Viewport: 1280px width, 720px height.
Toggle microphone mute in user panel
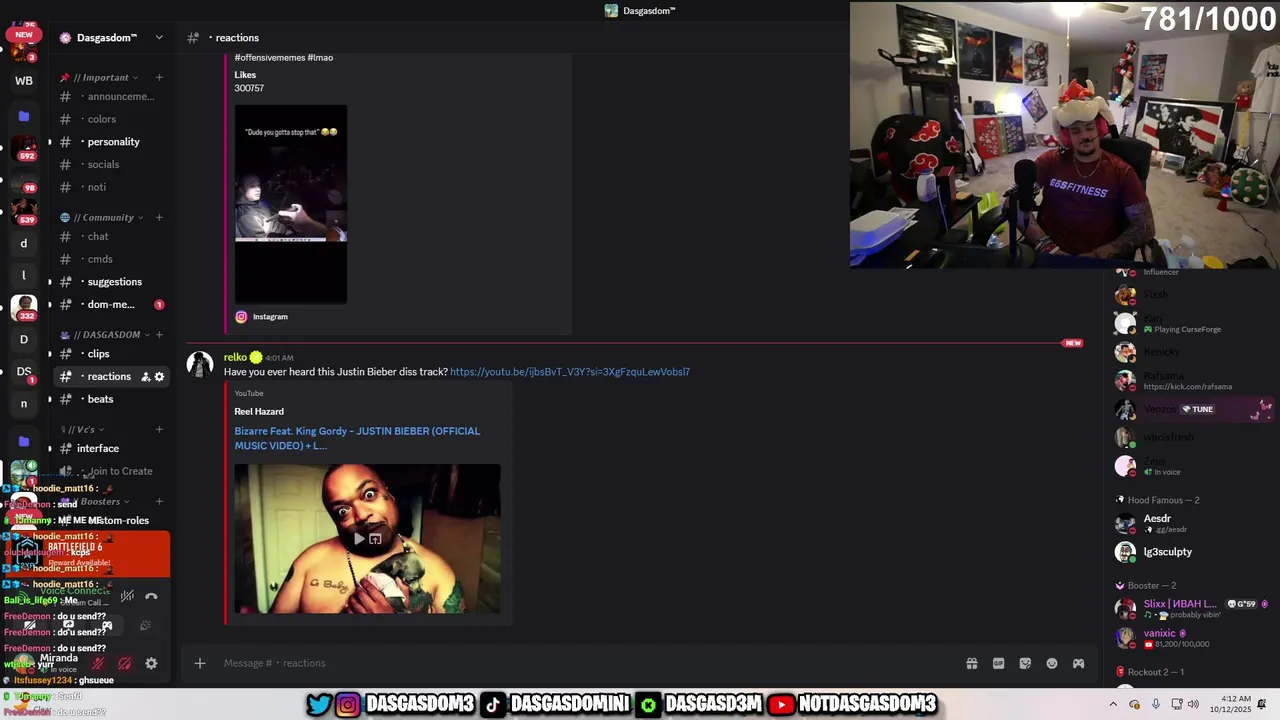pos(98,663)
